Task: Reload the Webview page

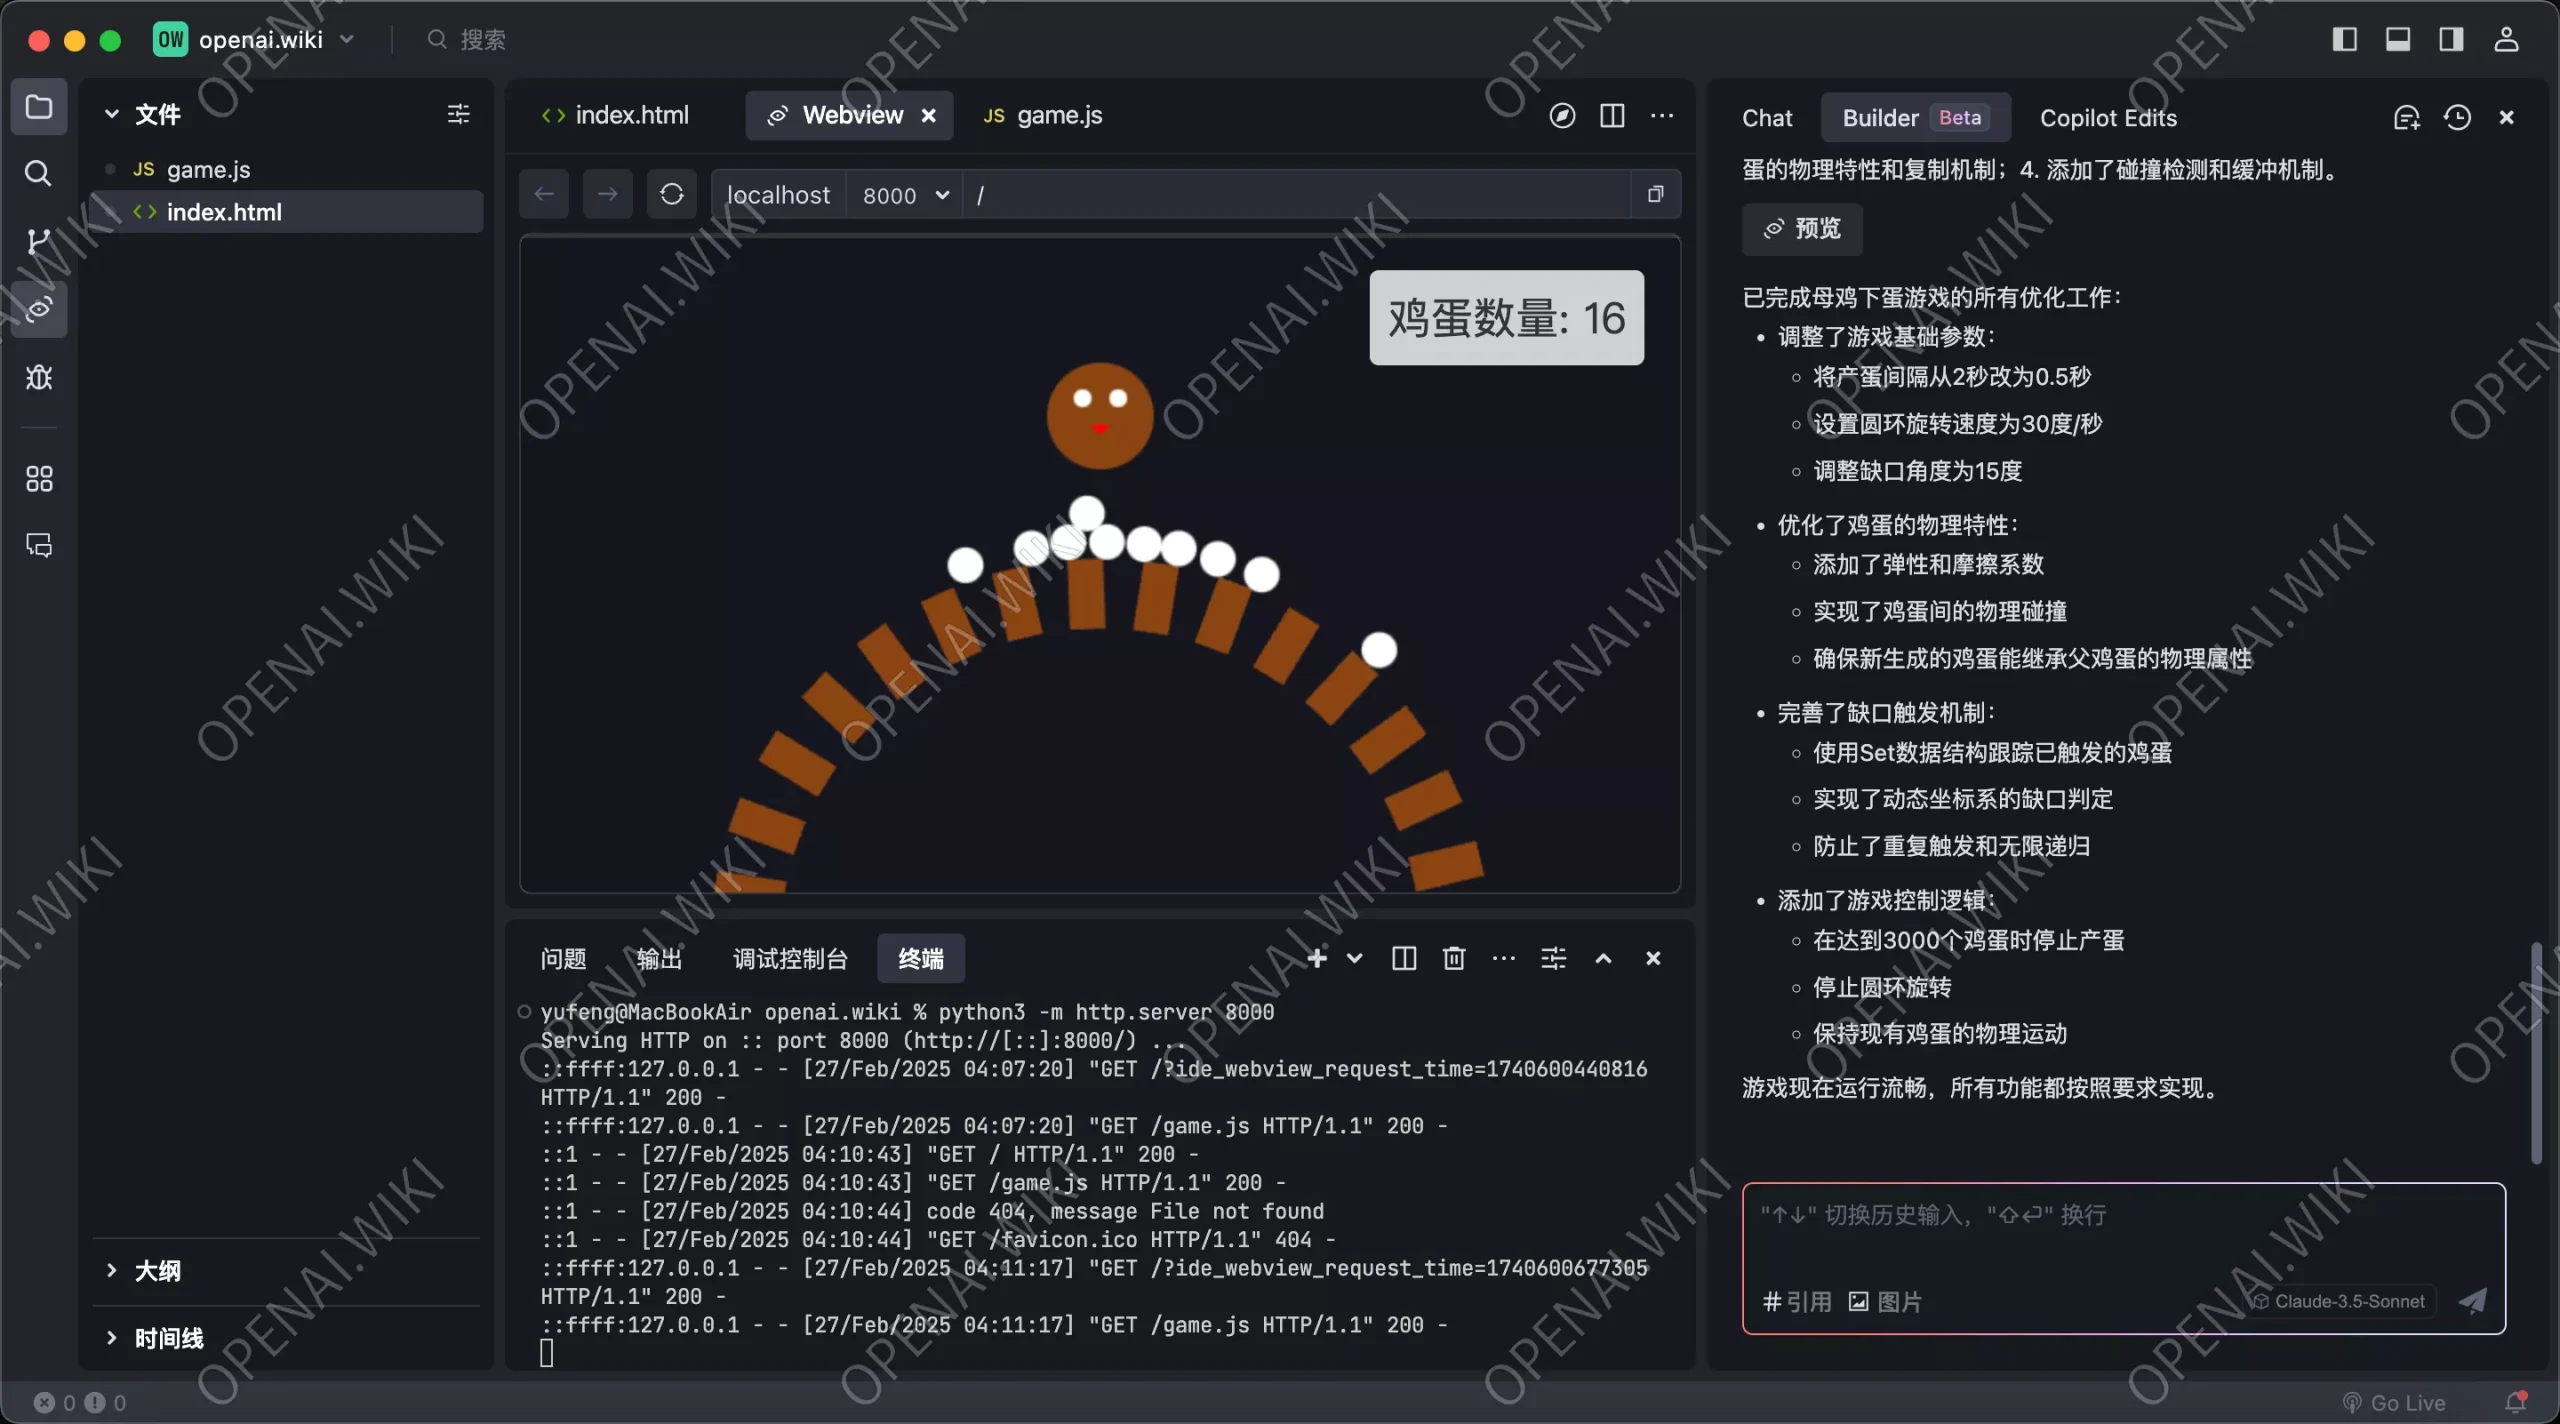Action: tap(671, 194)
